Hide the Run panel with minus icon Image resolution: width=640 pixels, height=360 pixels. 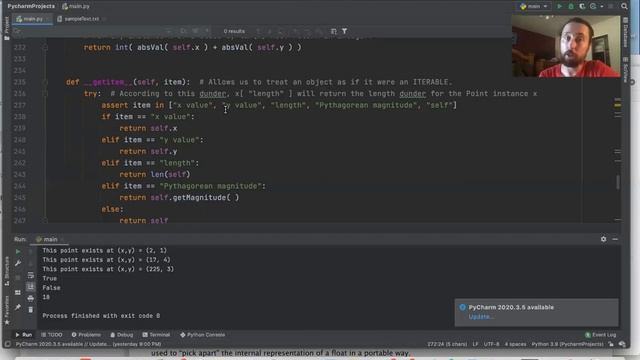615,239
